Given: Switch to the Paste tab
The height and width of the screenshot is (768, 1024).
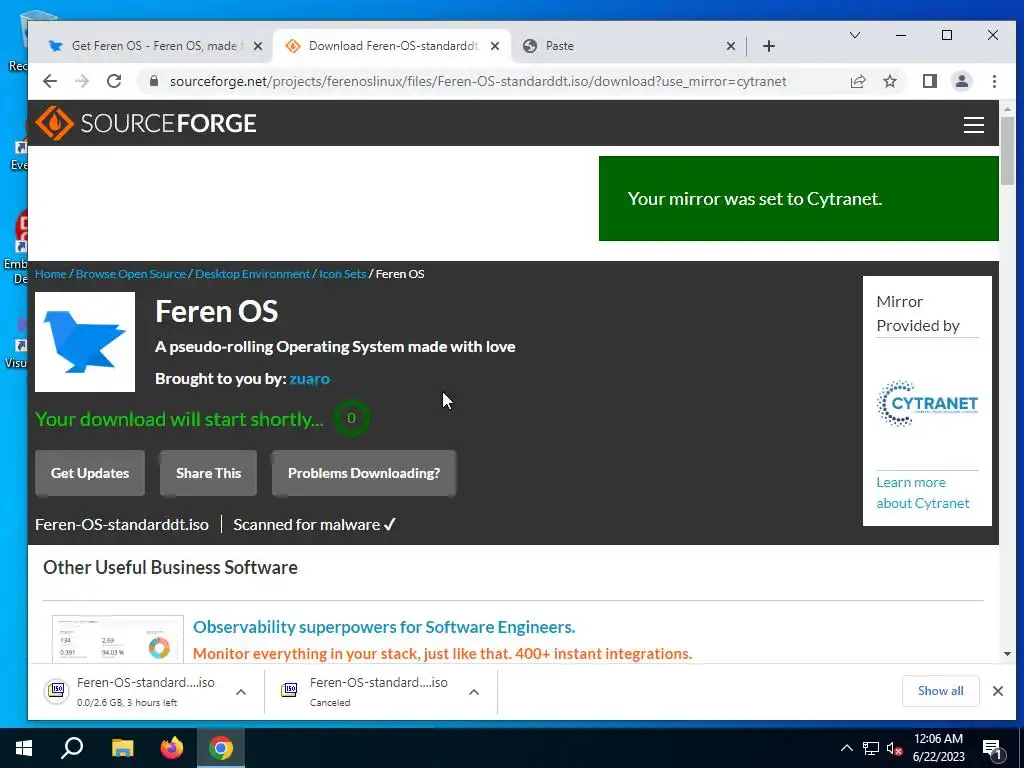Looking at the screenshot, I should coord(627,46).
